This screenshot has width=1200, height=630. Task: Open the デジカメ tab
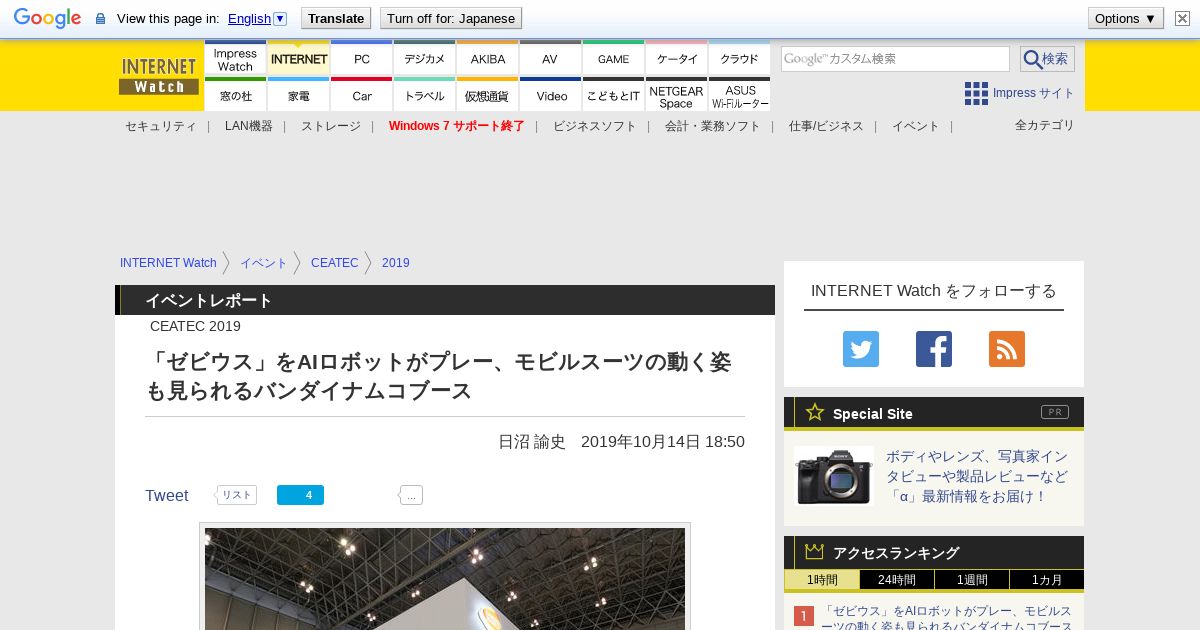click(425, 59)
